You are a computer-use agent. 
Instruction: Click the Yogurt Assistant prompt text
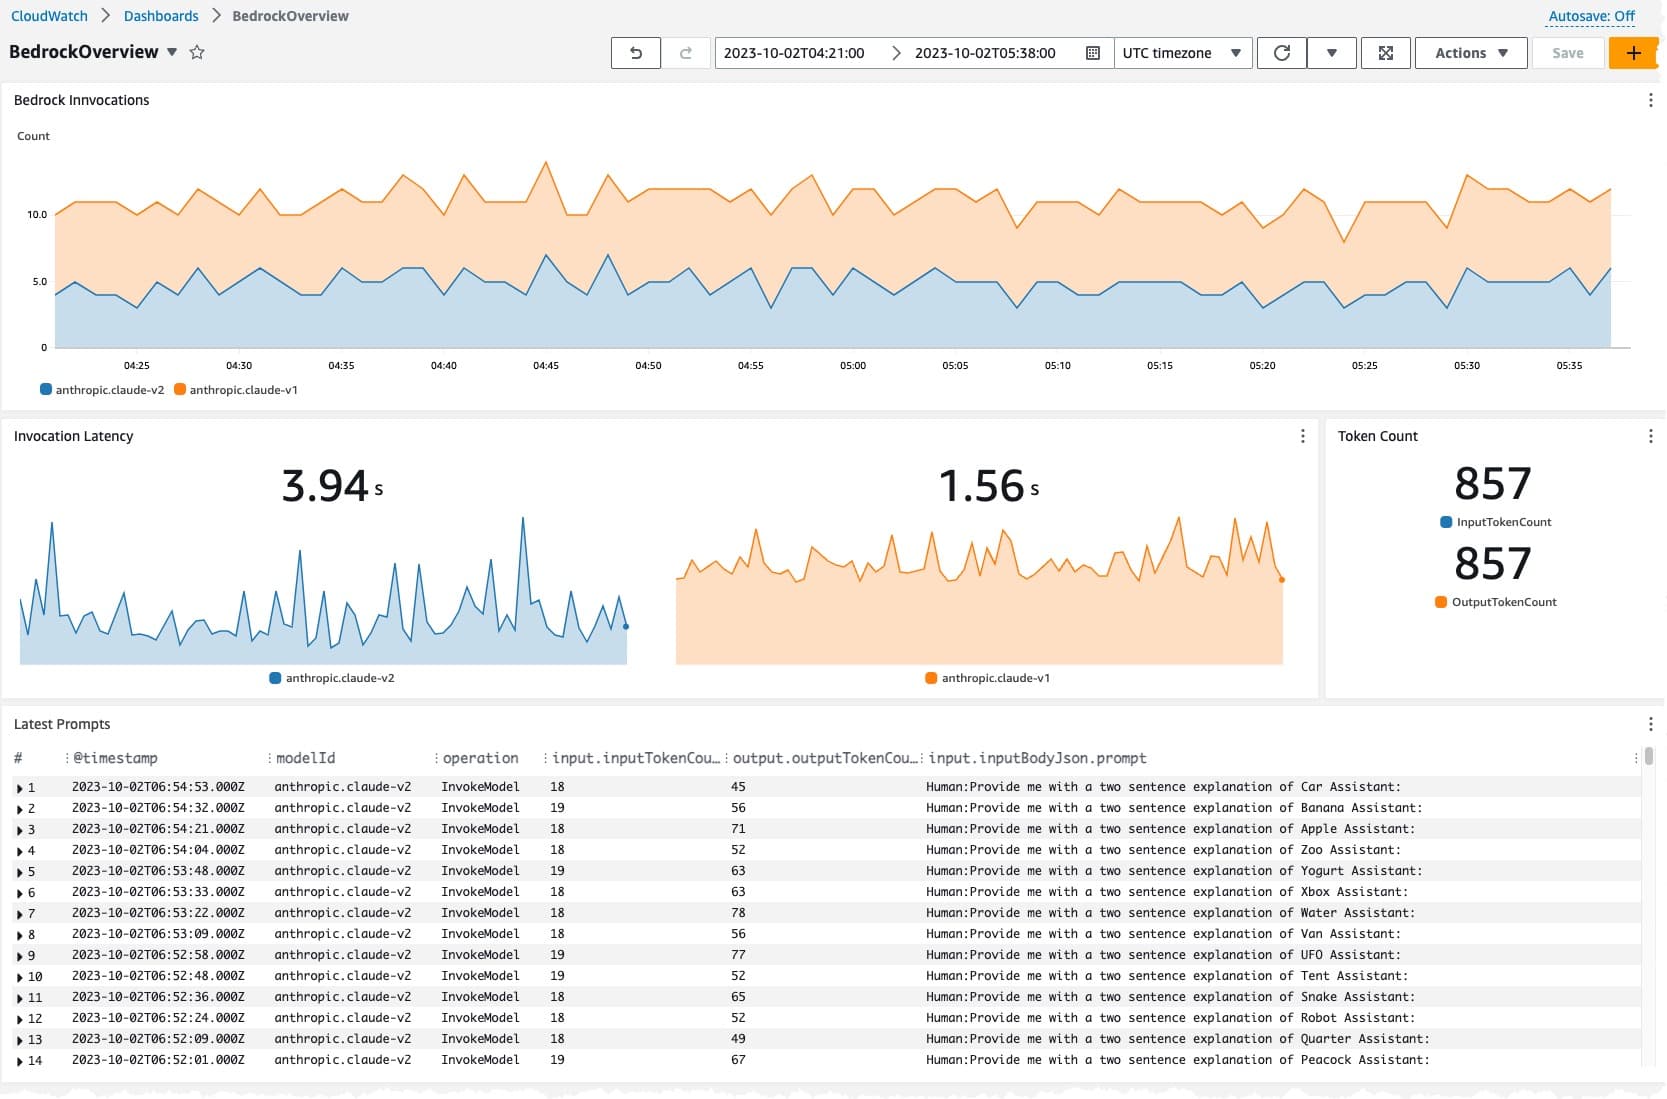1174,871
